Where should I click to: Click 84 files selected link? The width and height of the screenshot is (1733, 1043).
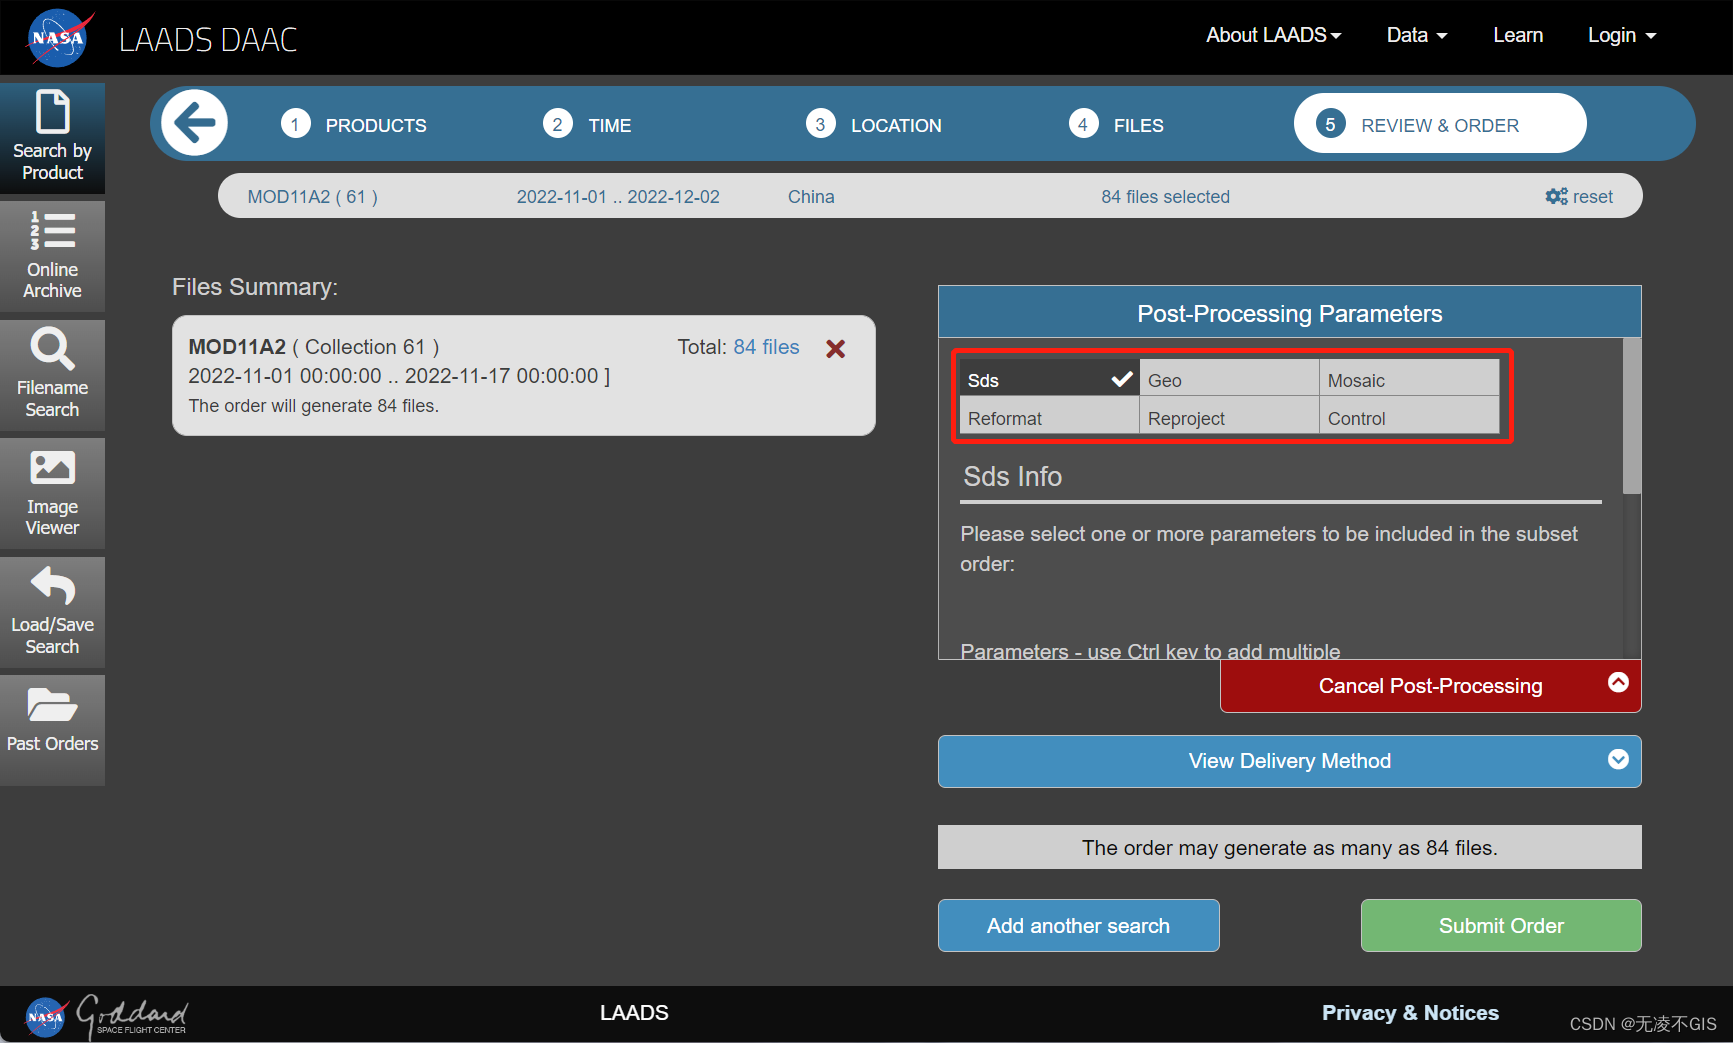click(x=1165, y=196)
